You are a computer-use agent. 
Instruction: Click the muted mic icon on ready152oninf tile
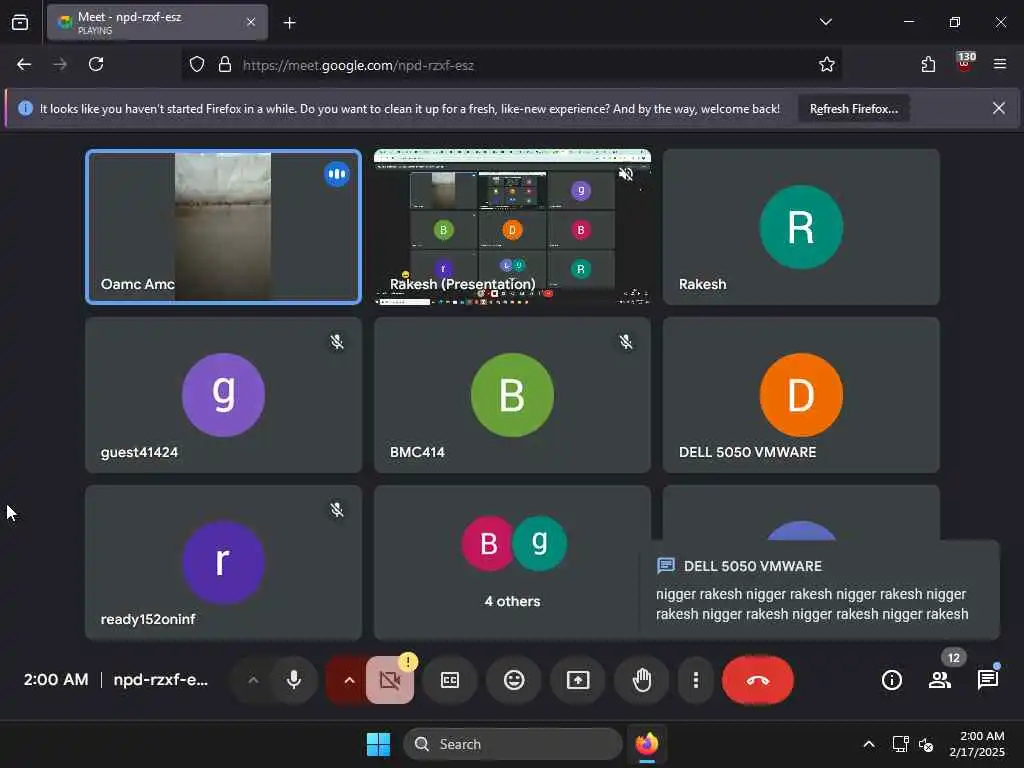pos(337,509)
